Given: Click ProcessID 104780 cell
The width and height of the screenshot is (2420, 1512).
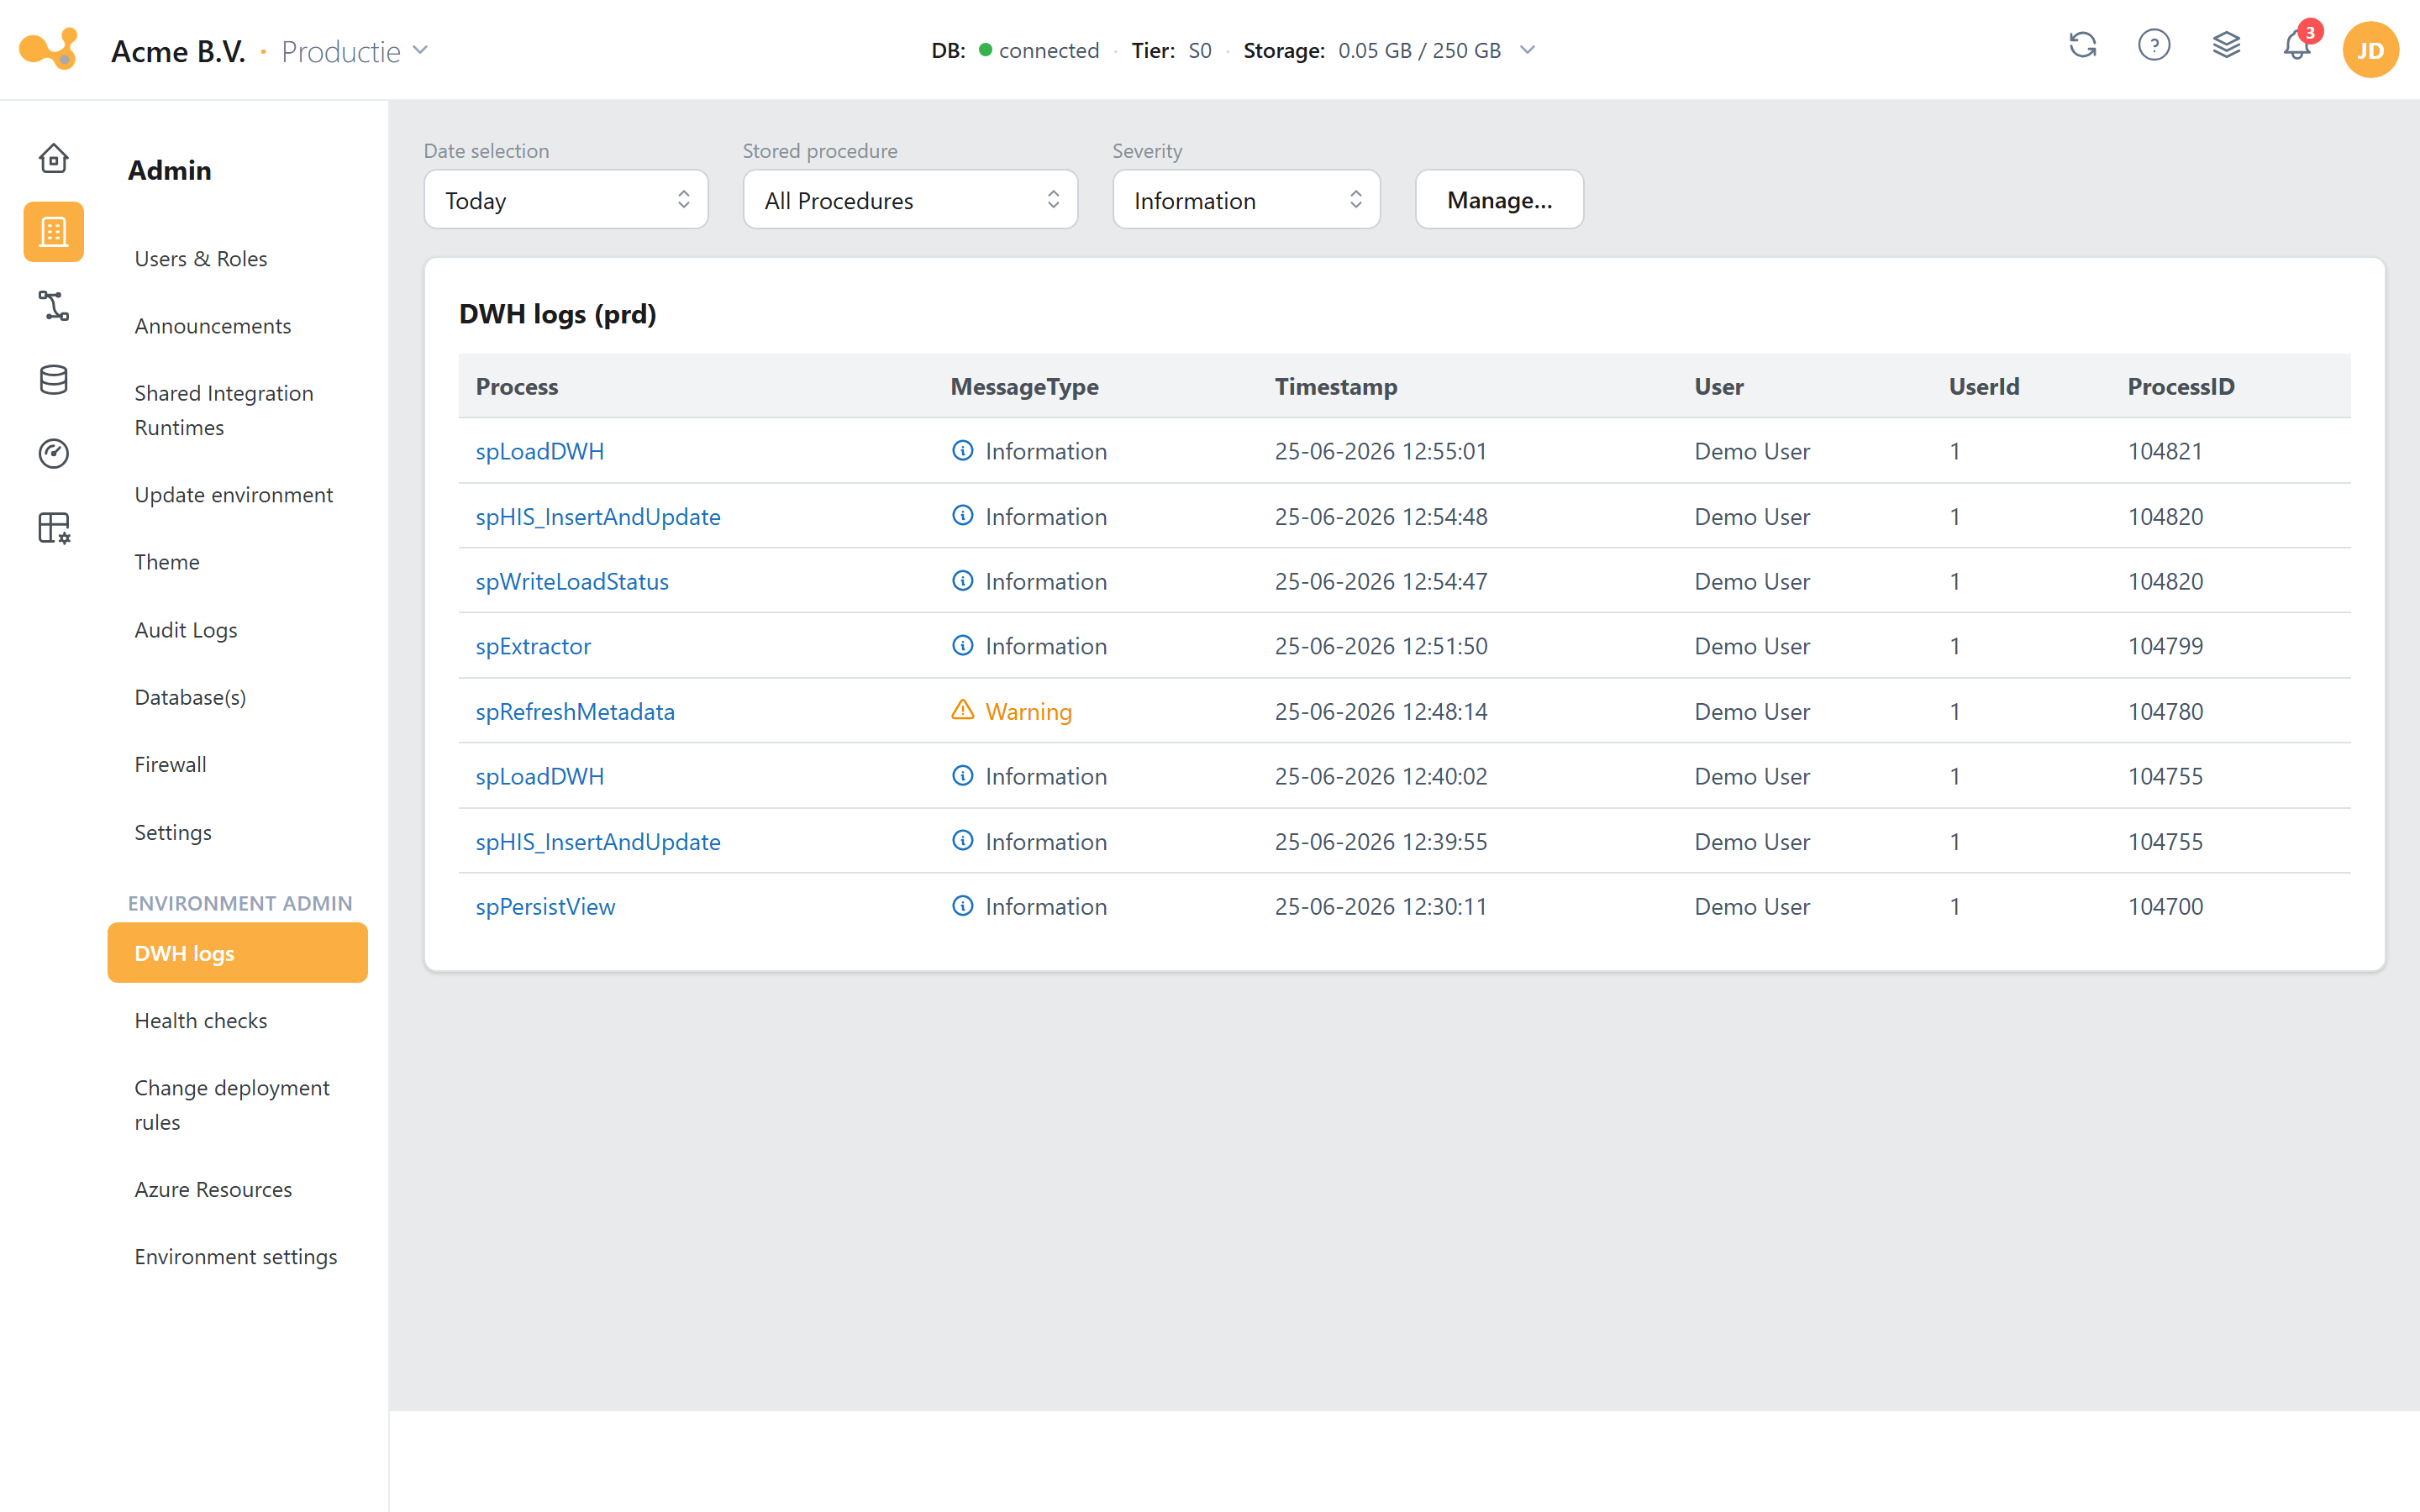Looking at the screenshot, I should tap(2165, 711).
